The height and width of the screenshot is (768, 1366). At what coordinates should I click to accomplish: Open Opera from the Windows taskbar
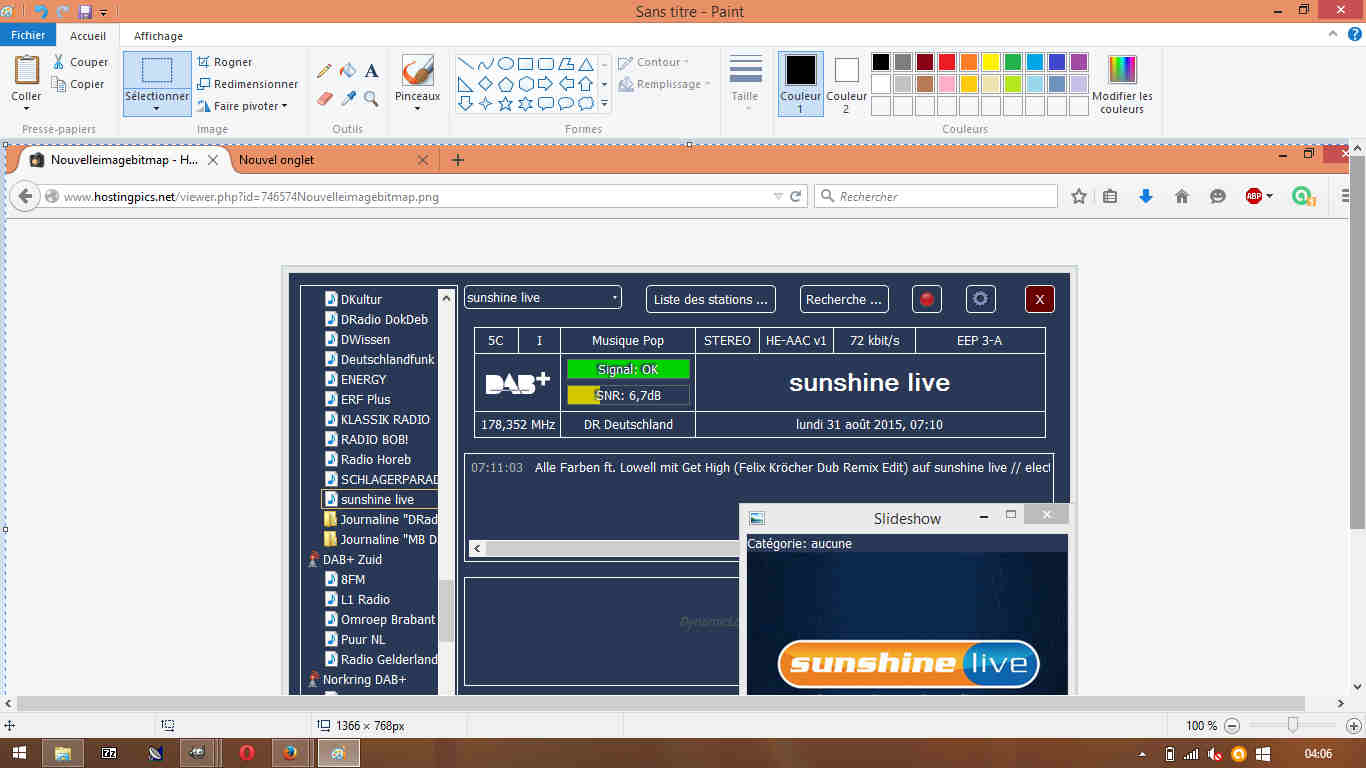246,753
